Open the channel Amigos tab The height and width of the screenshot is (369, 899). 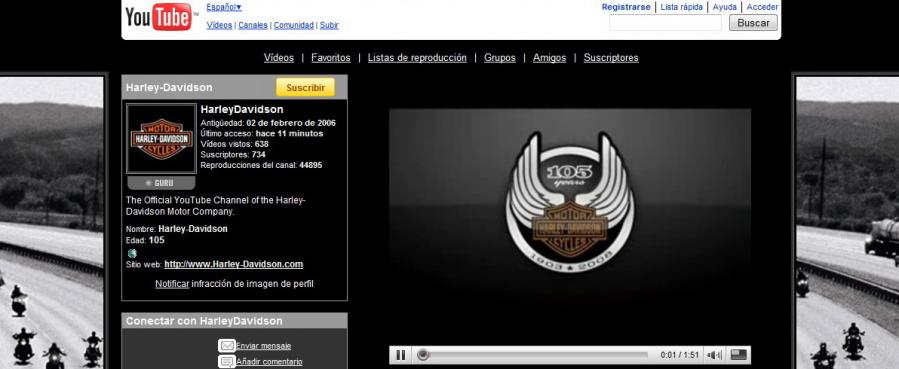pyautogui.click(x=549, y=58)
